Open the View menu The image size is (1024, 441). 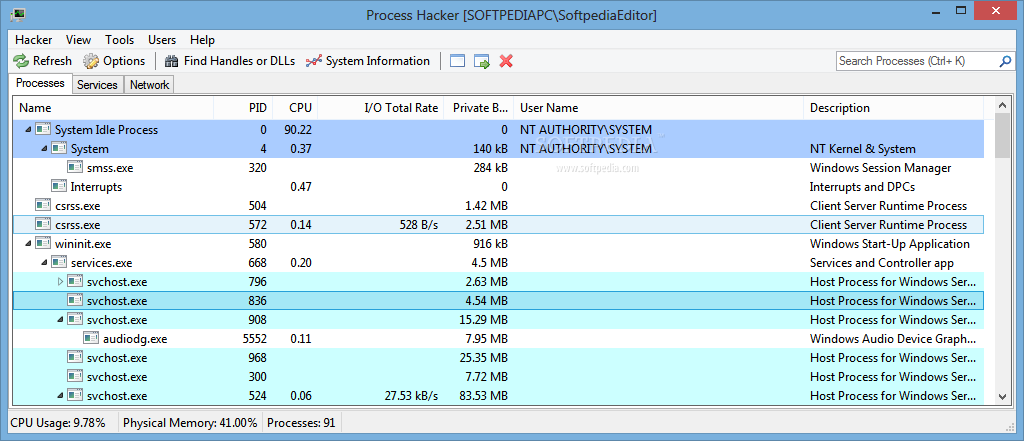(x=78, y=40)
